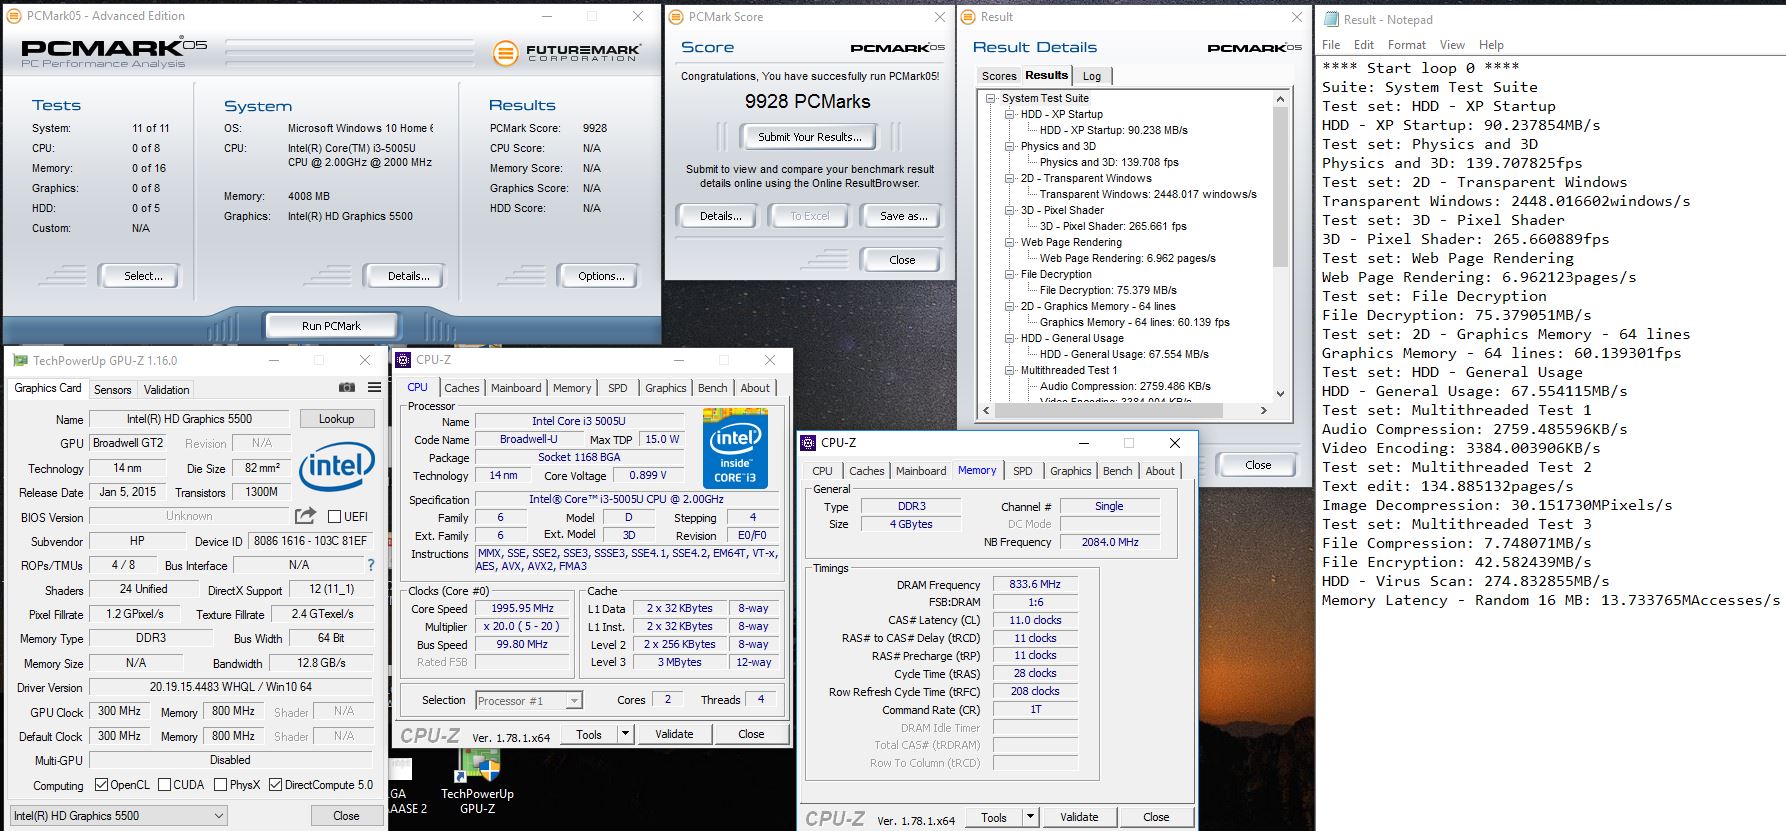This screenshot has height=831, width=1786.
Task: Open Format menu in Notepad
Action: coord(1406,45)
